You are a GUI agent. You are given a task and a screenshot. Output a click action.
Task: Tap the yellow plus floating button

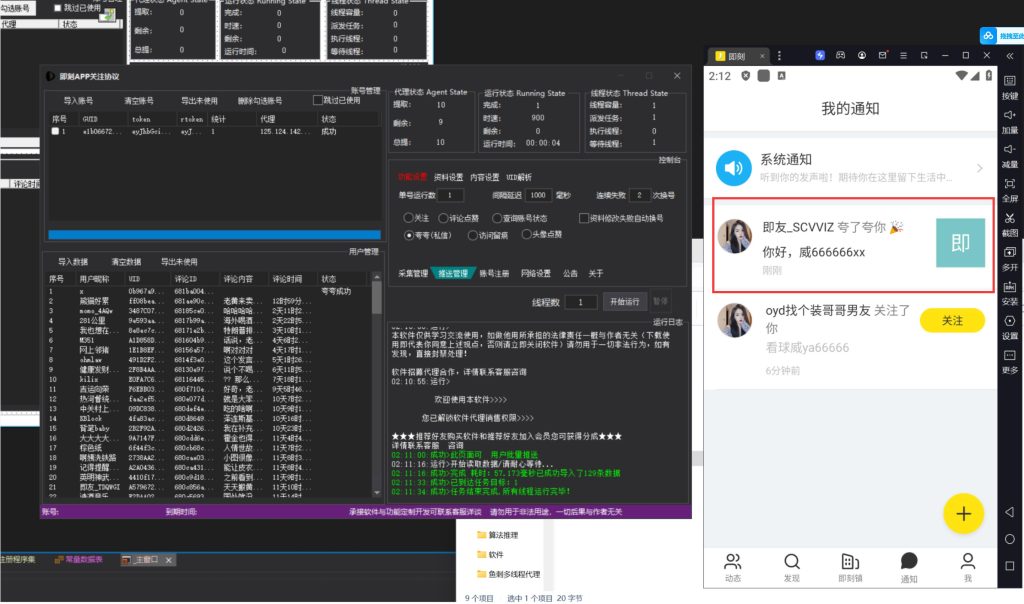[963, 513]
